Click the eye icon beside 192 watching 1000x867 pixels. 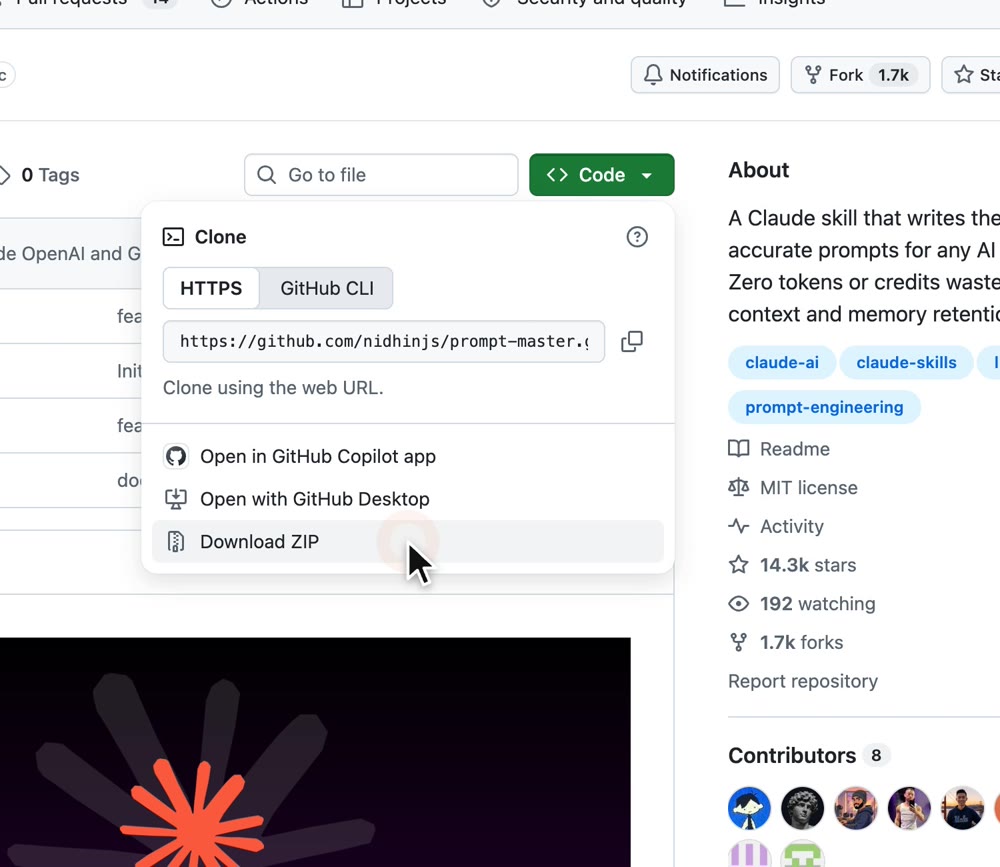[x=739, y=604]
